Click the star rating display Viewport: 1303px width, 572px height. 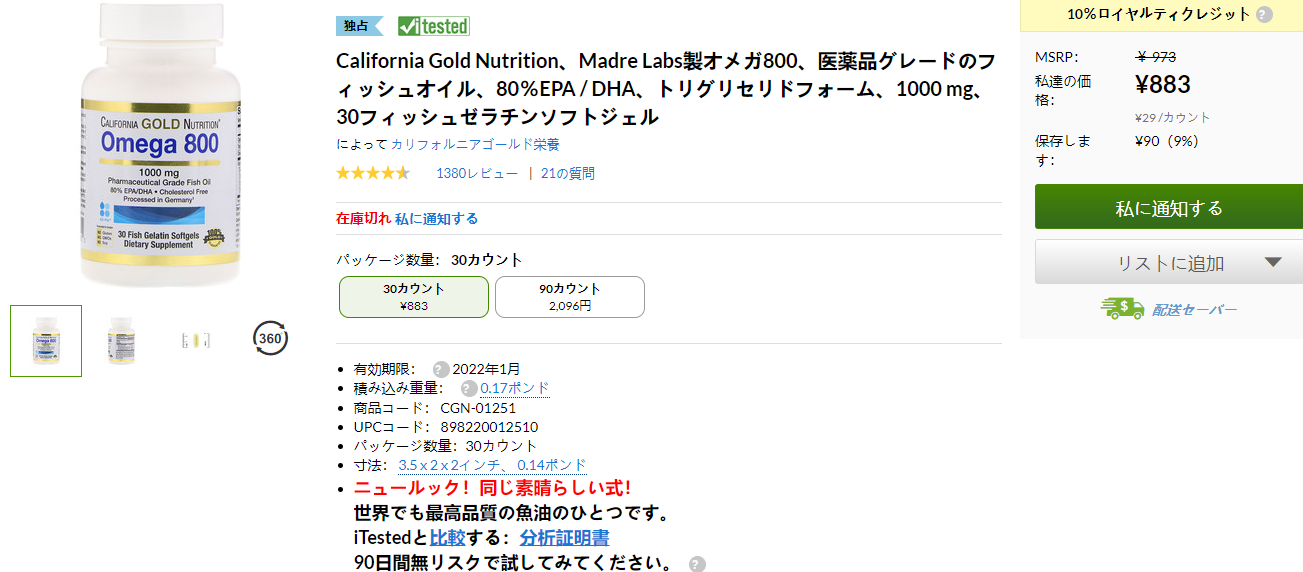[373, 173]
